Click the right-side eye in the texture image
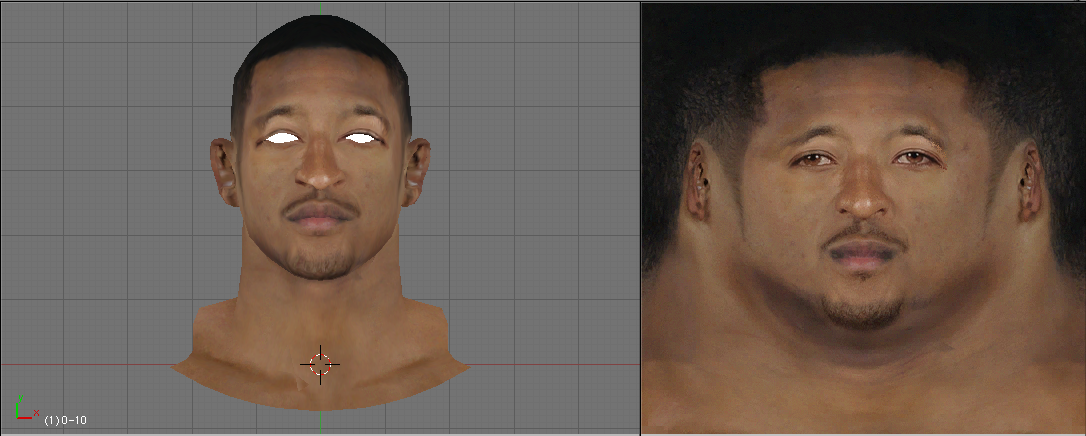This screenshot has height=436, width=1086. [914, 157]
